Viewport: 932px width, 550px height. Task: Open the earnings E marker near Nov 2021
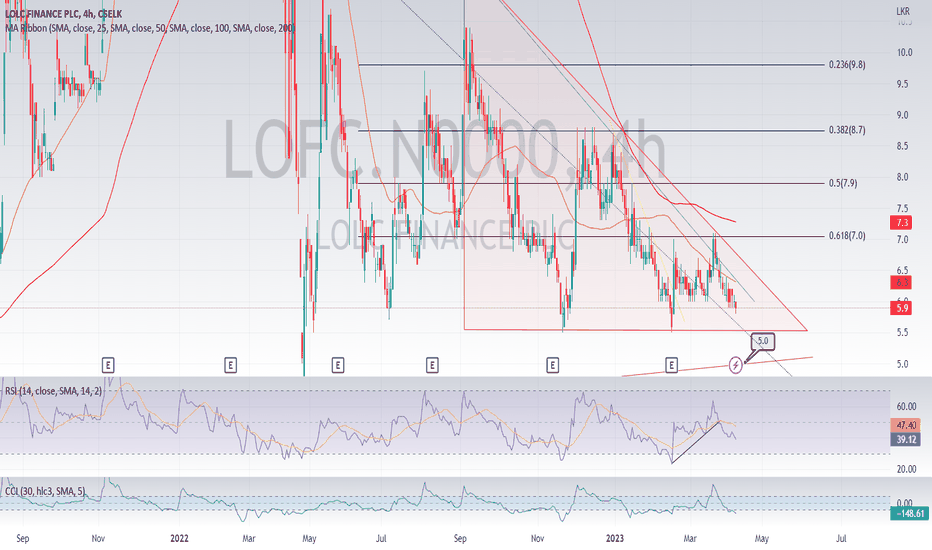pos(108,365)
